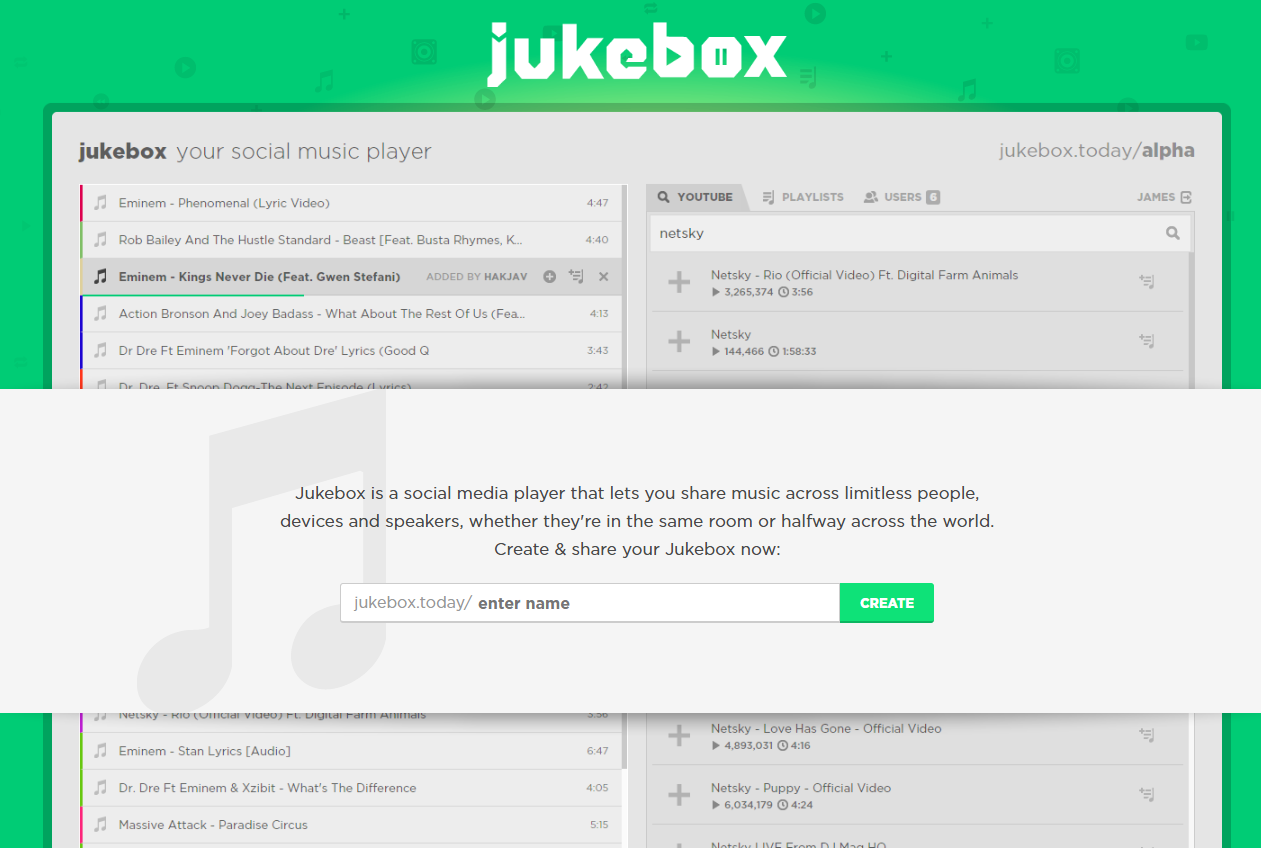1261x848 pixels.
Task: Click the enter name input field
Action: click(590, 603)
